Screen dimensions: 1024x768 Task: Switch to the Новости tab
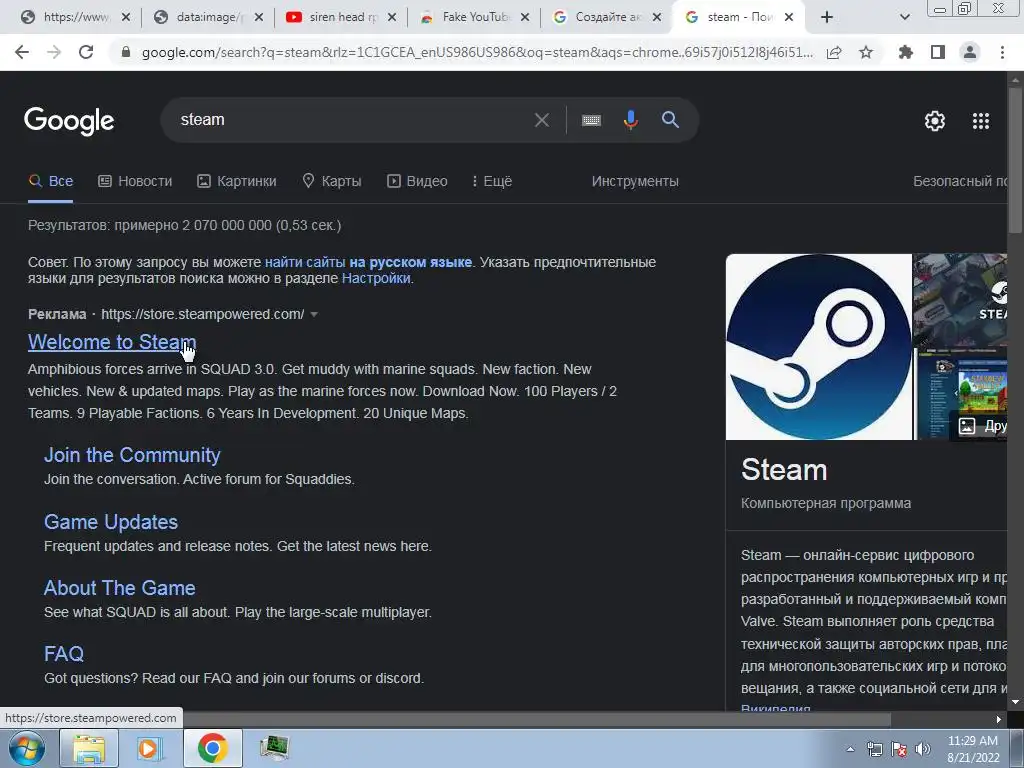[135, 182]
